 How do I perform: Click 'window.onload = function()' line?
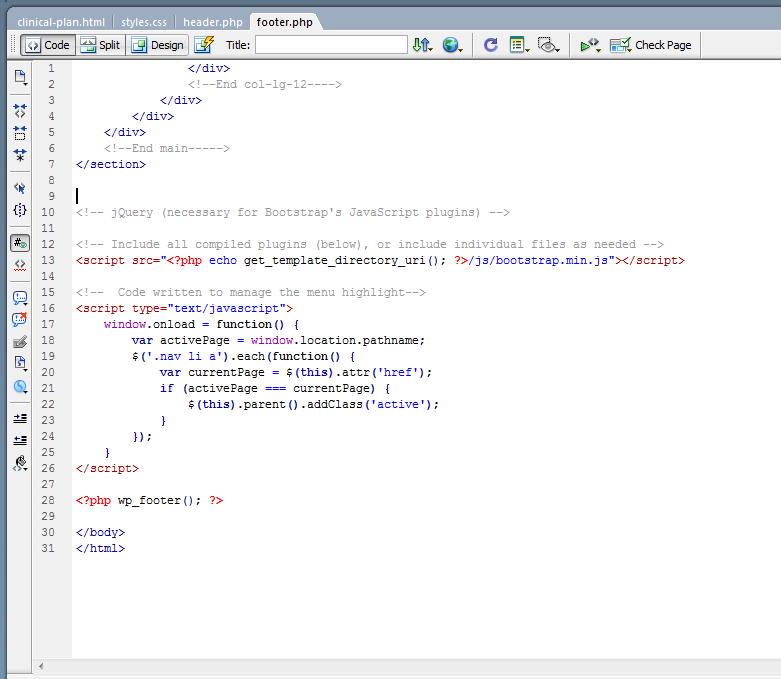click(201, 324)
